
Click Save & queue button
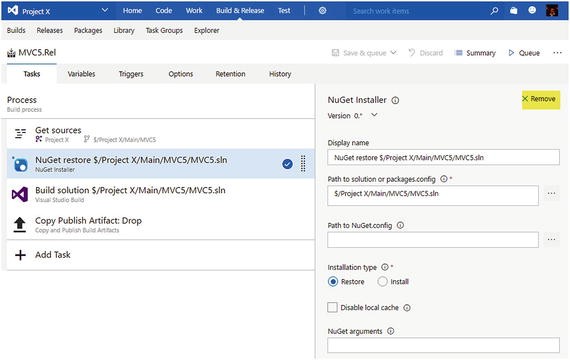click(359, 53)
